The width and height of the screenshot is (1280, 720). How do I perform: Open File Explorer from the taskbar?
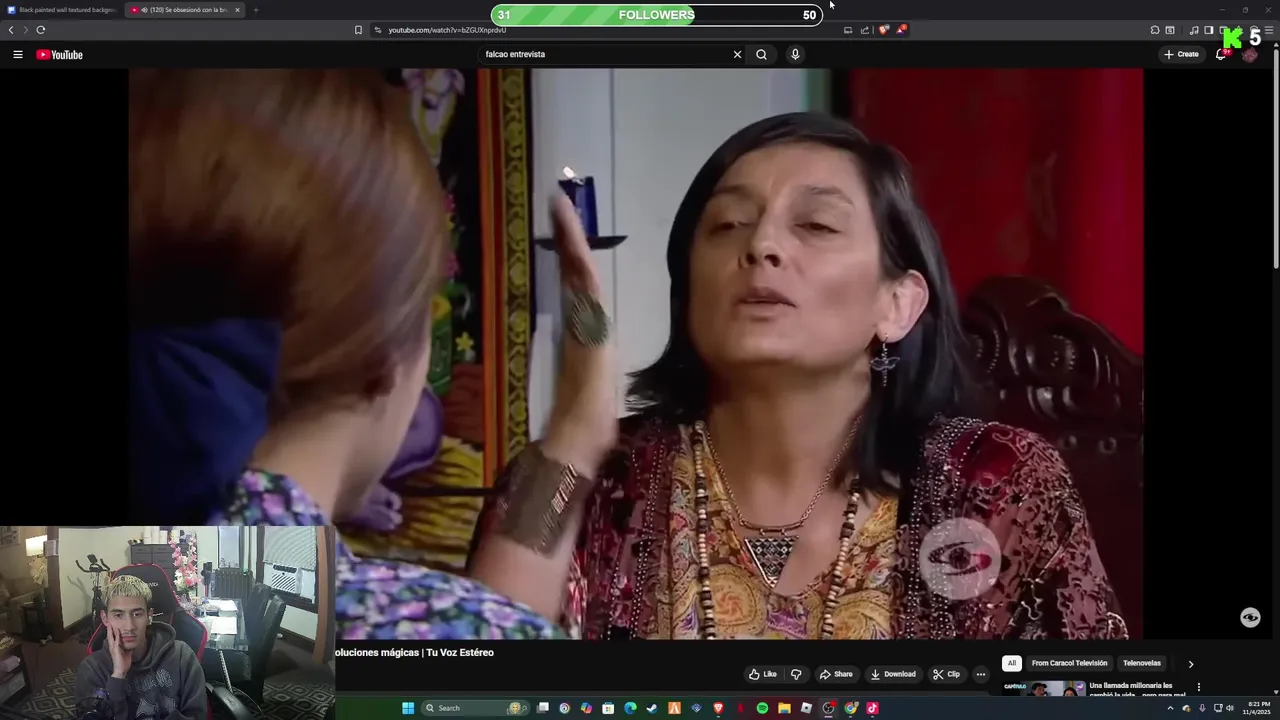784,708
